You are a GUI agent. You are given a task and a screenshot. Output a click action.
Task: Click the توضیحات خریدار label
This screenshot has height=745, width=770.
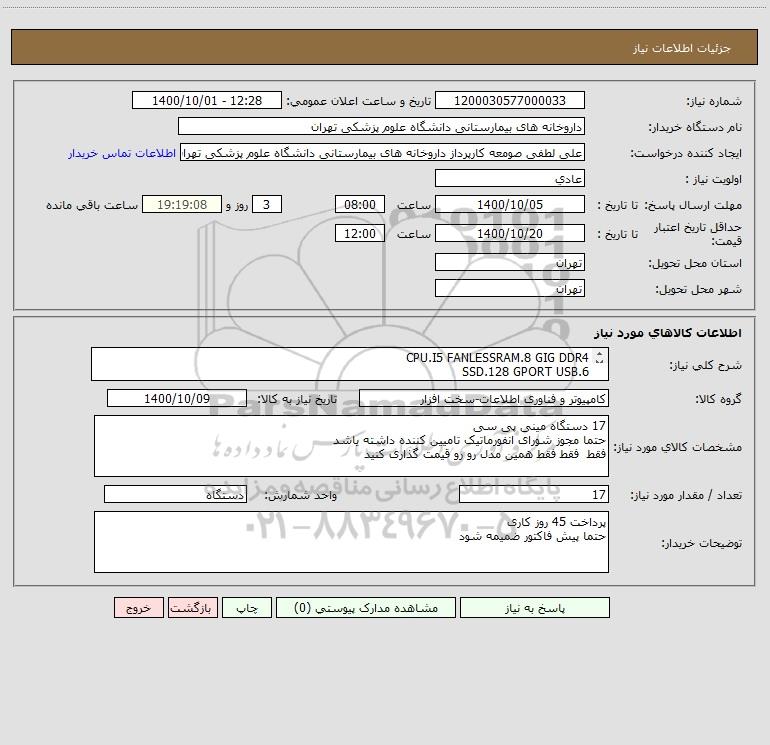pyautogui.click(x=701, y=543)
